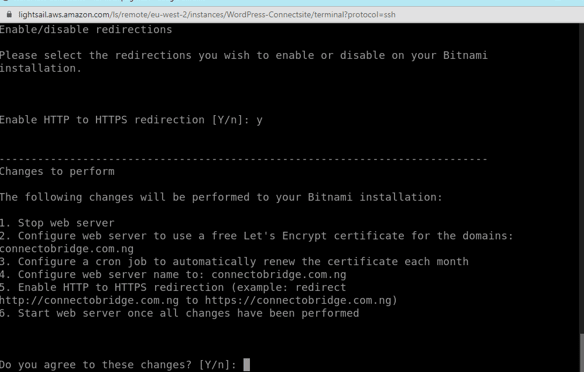
Task: Click '2. Configure web server to use a free Let's Encrypt' line
Action: (x=256, y=236)
